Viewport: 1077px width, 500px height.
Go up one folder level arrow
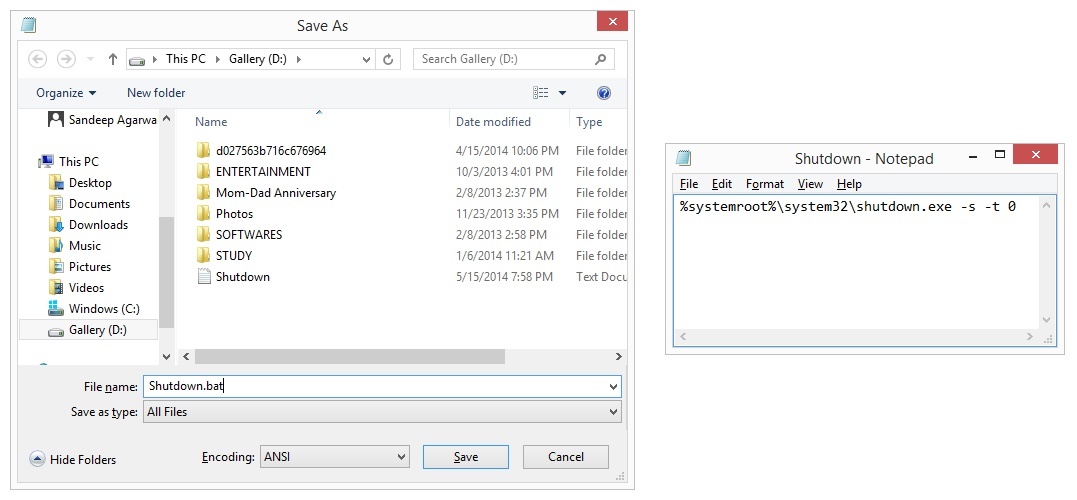coord(113,59)
